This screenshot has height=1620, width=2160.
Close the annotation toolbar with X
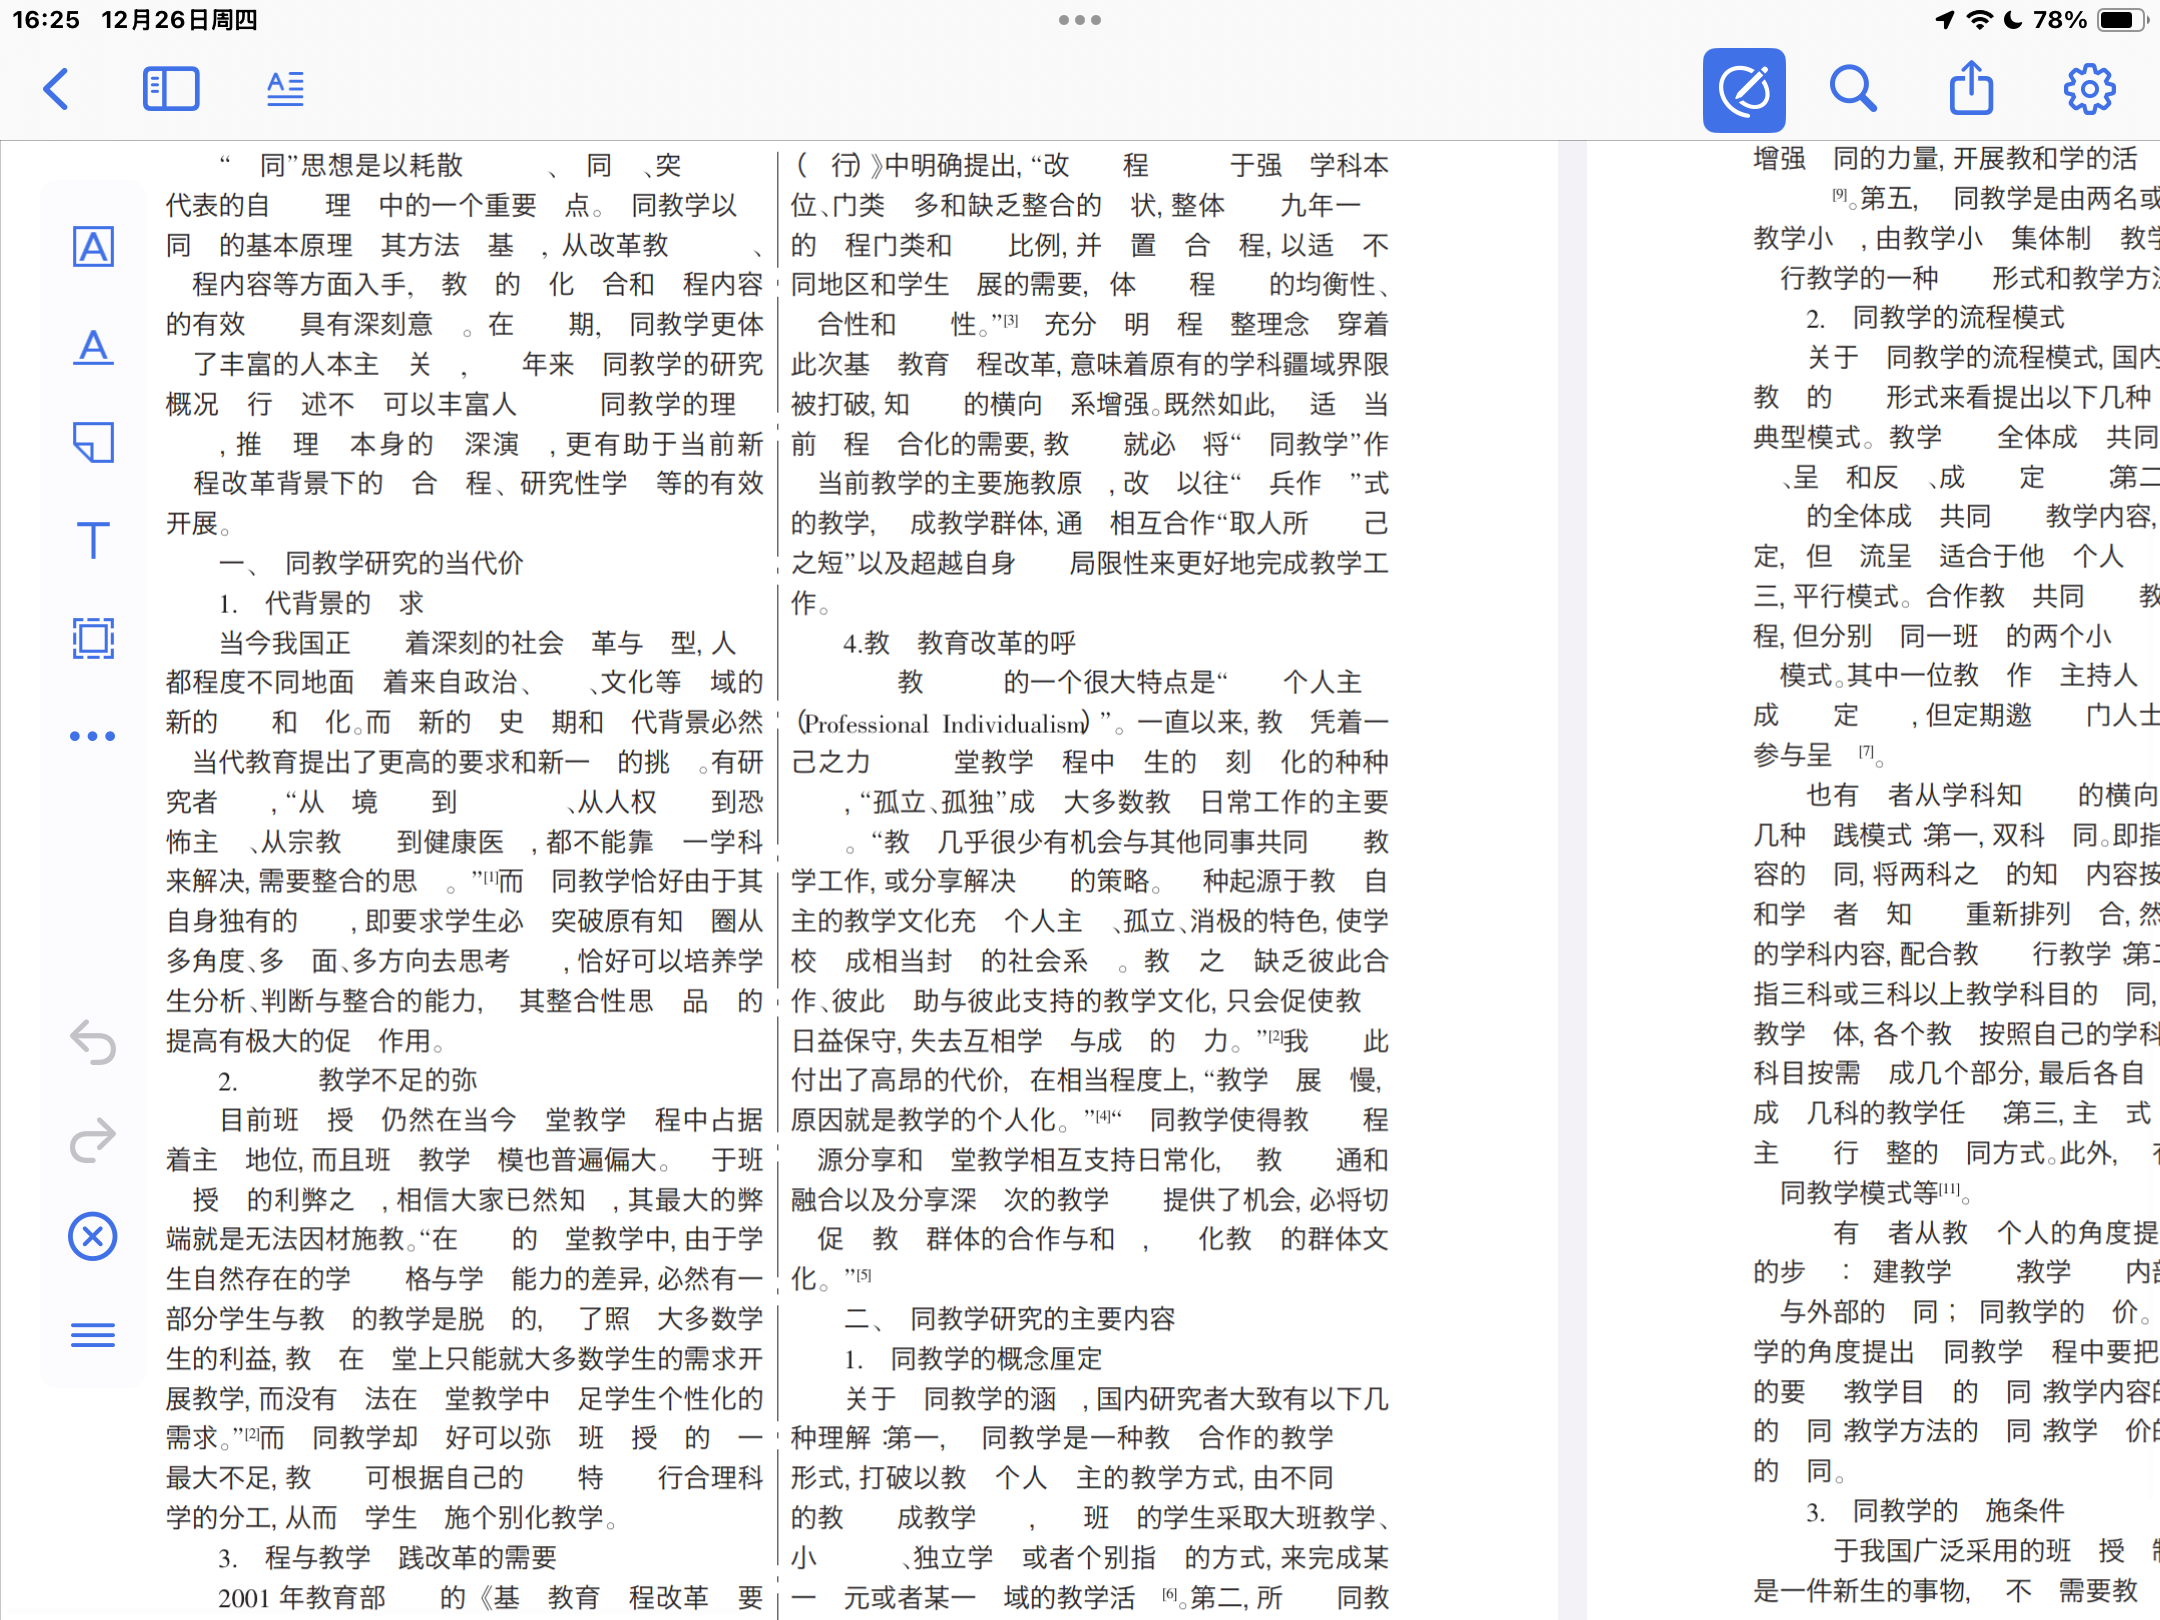pos(93,1237)
